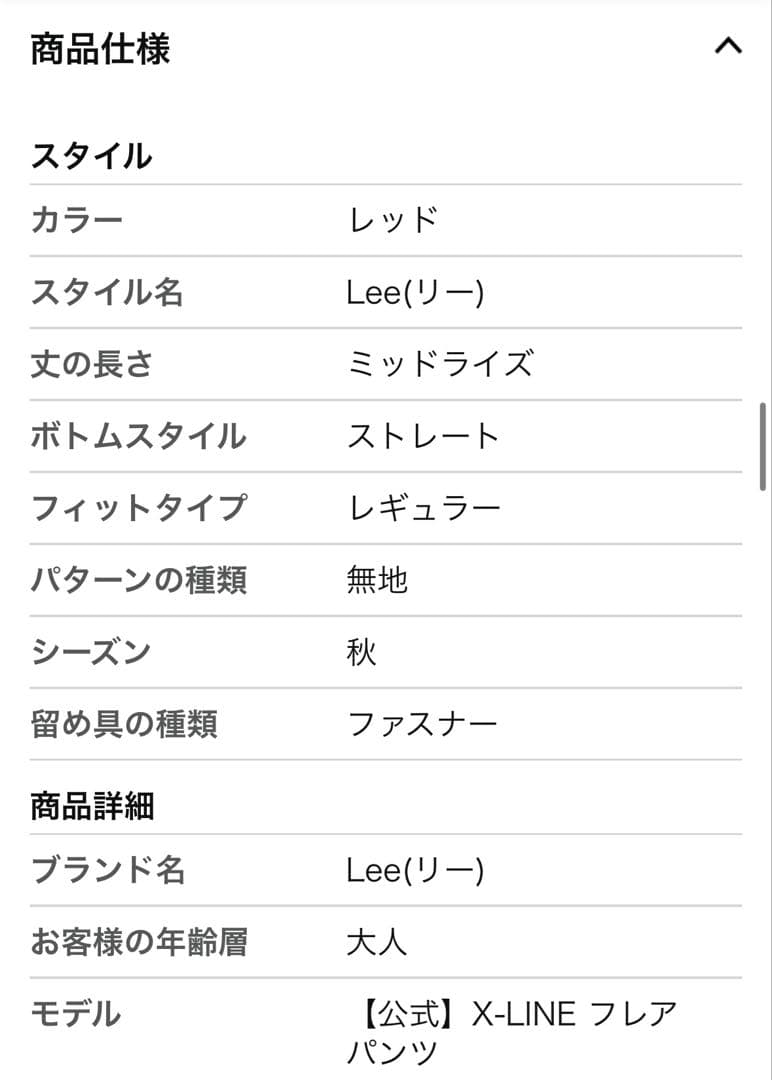Select the レギュラー fit value
Viewport: 772px width, 1080px height.
(x=424, y=508)
